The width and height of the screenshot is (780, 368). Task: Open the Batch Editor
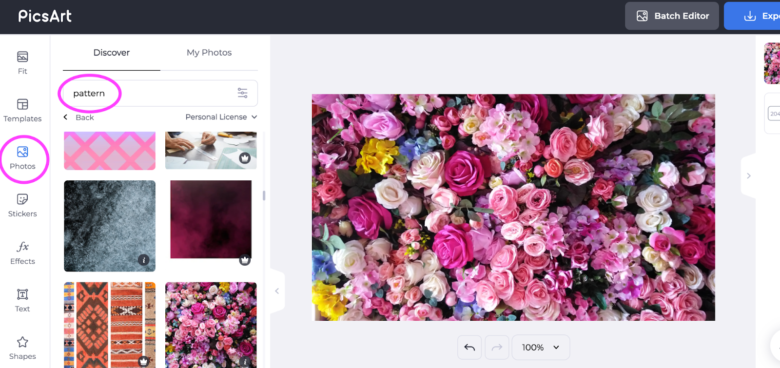672,16
